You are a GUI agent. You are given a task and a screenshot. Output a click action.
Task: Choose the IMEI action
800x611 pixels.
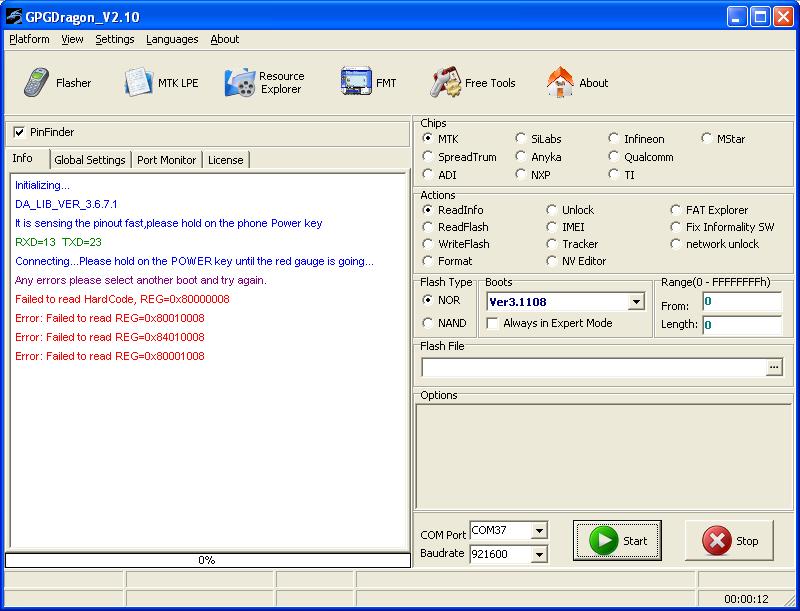[551, 226]
